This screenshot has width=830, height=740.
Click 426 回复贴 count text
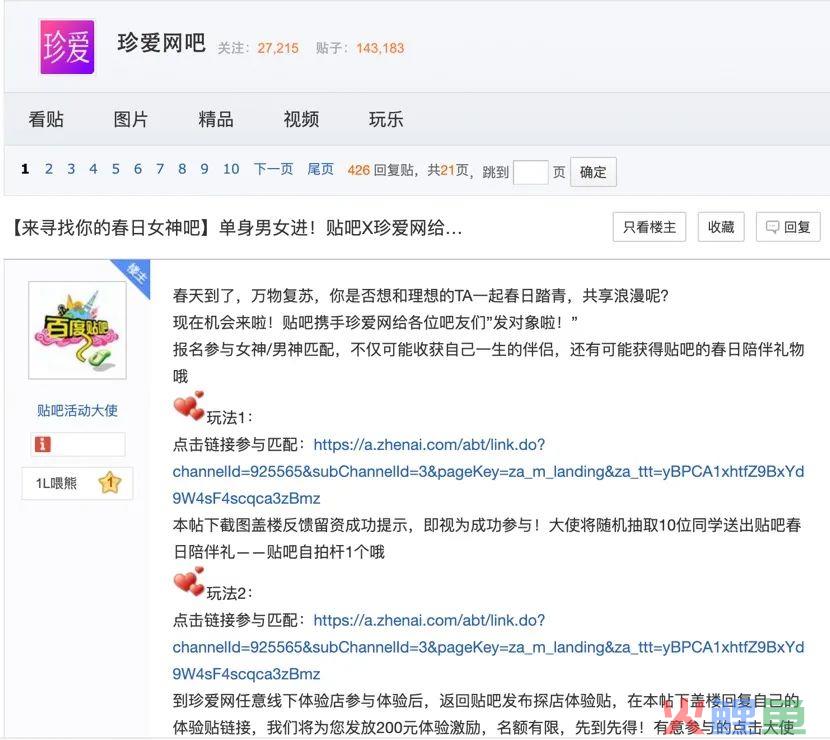click(381, 170)
